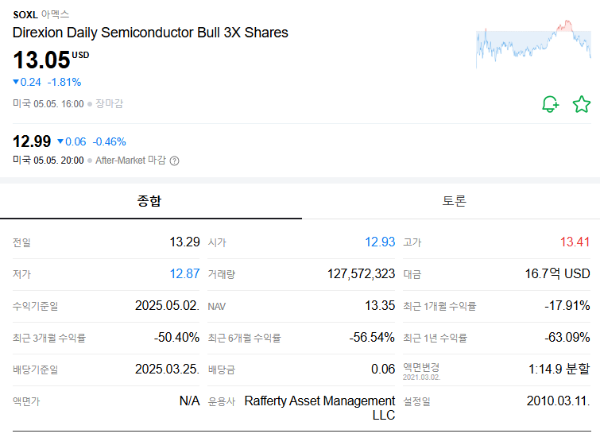The width and height of the screenshot is (600, 433).
Task: Click the 액면가 value N/A
Action: pos(190,401)
